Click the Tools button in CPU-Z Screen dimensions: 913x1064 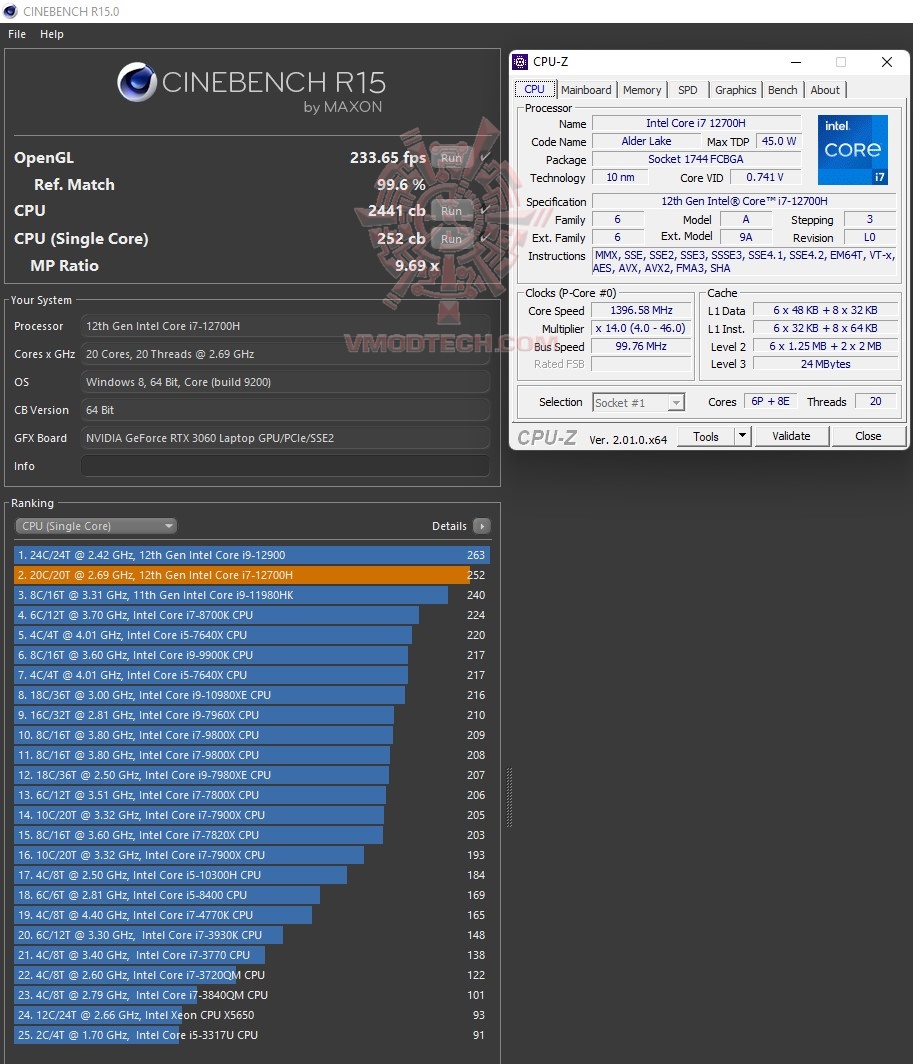click(705, 436)
